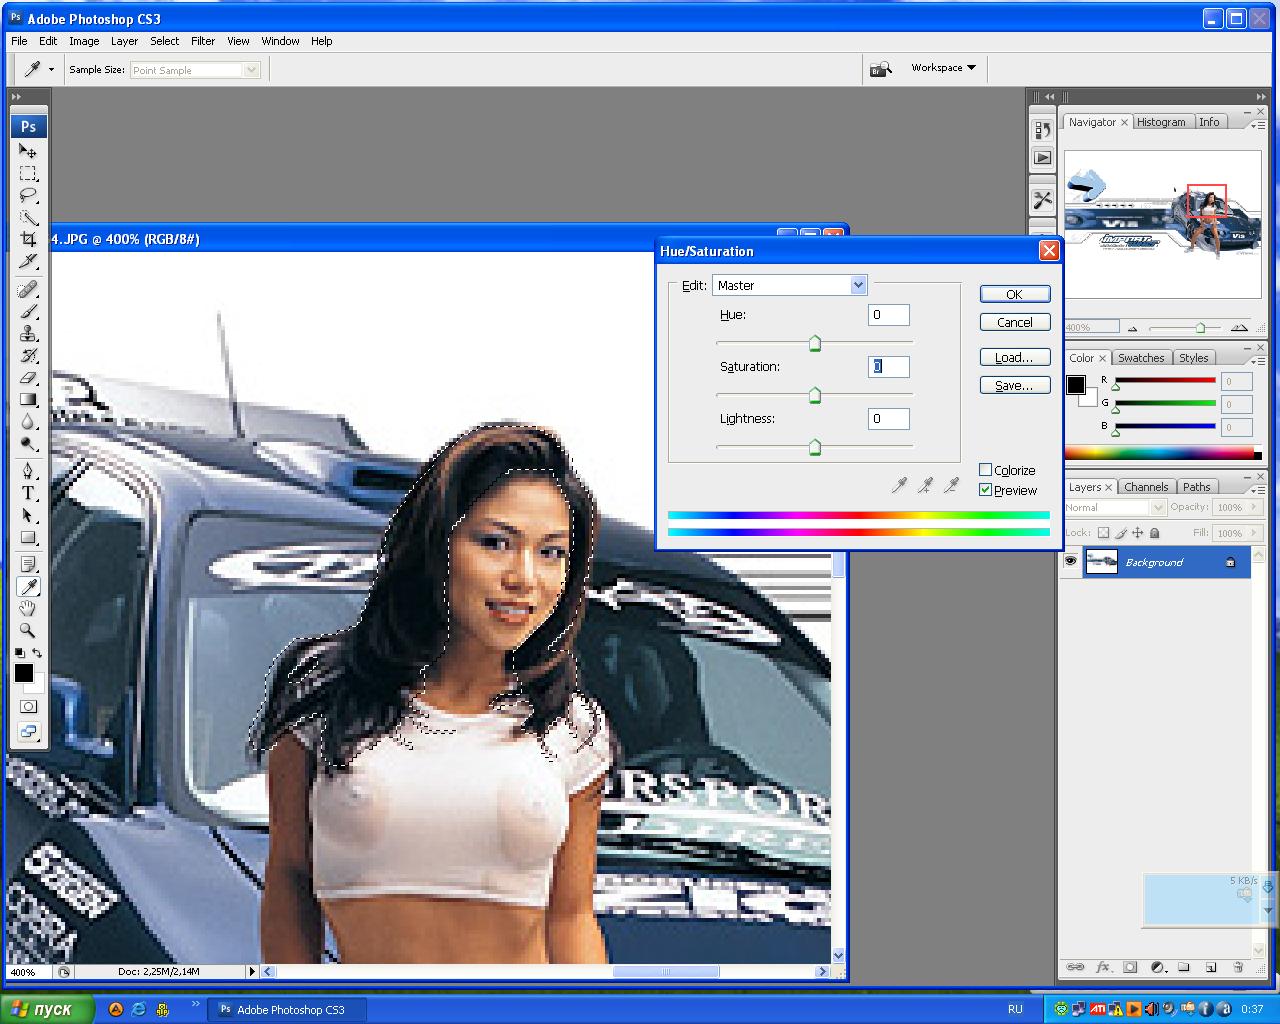
Task: Toggle the Colorize checkbox
Action: 985,470
